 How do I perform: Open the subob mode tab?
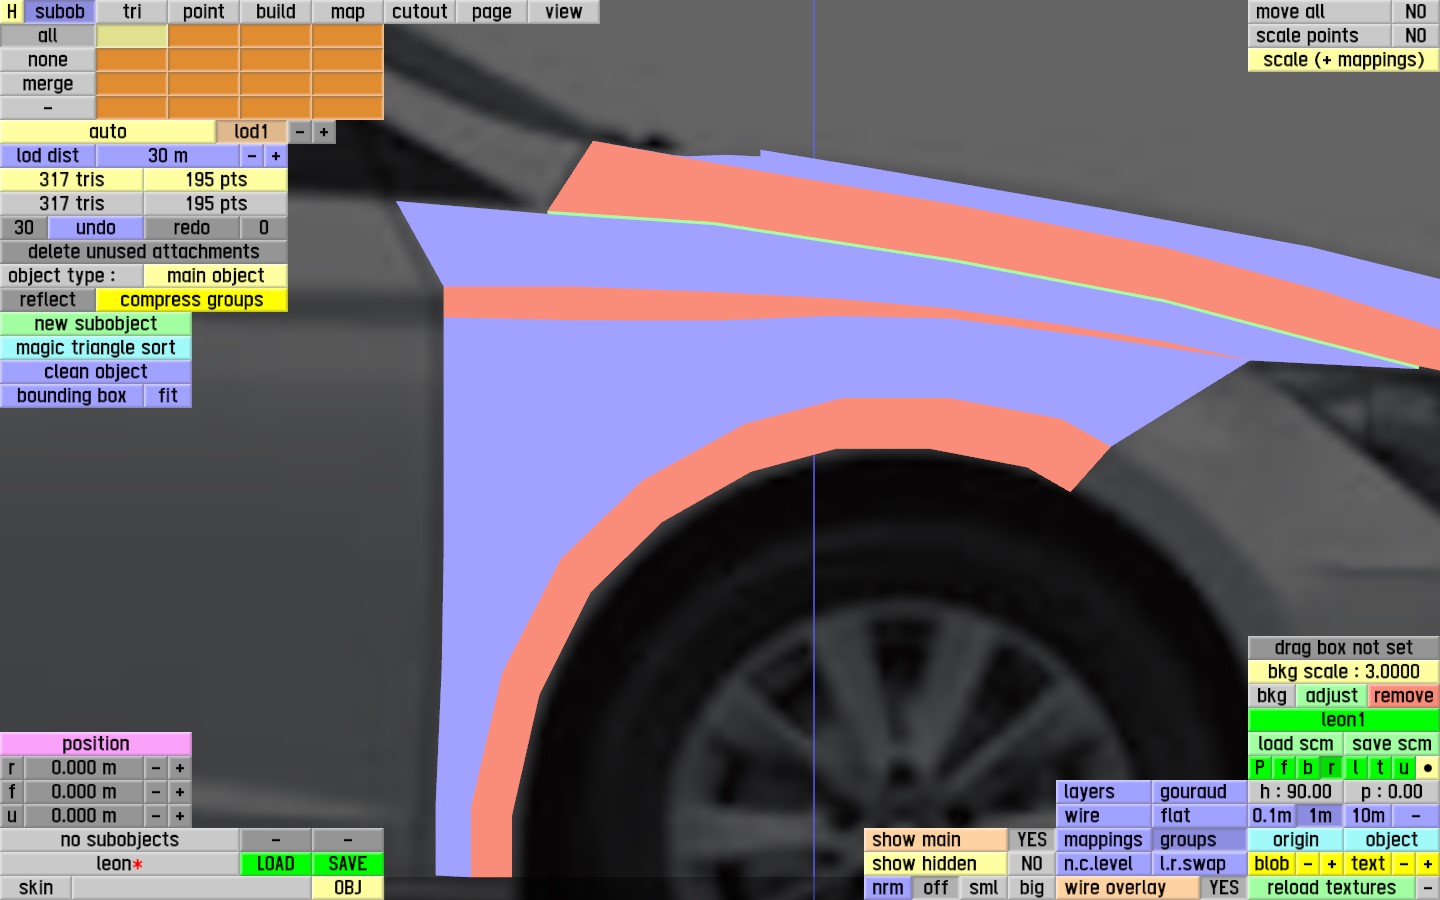[60, 12]
